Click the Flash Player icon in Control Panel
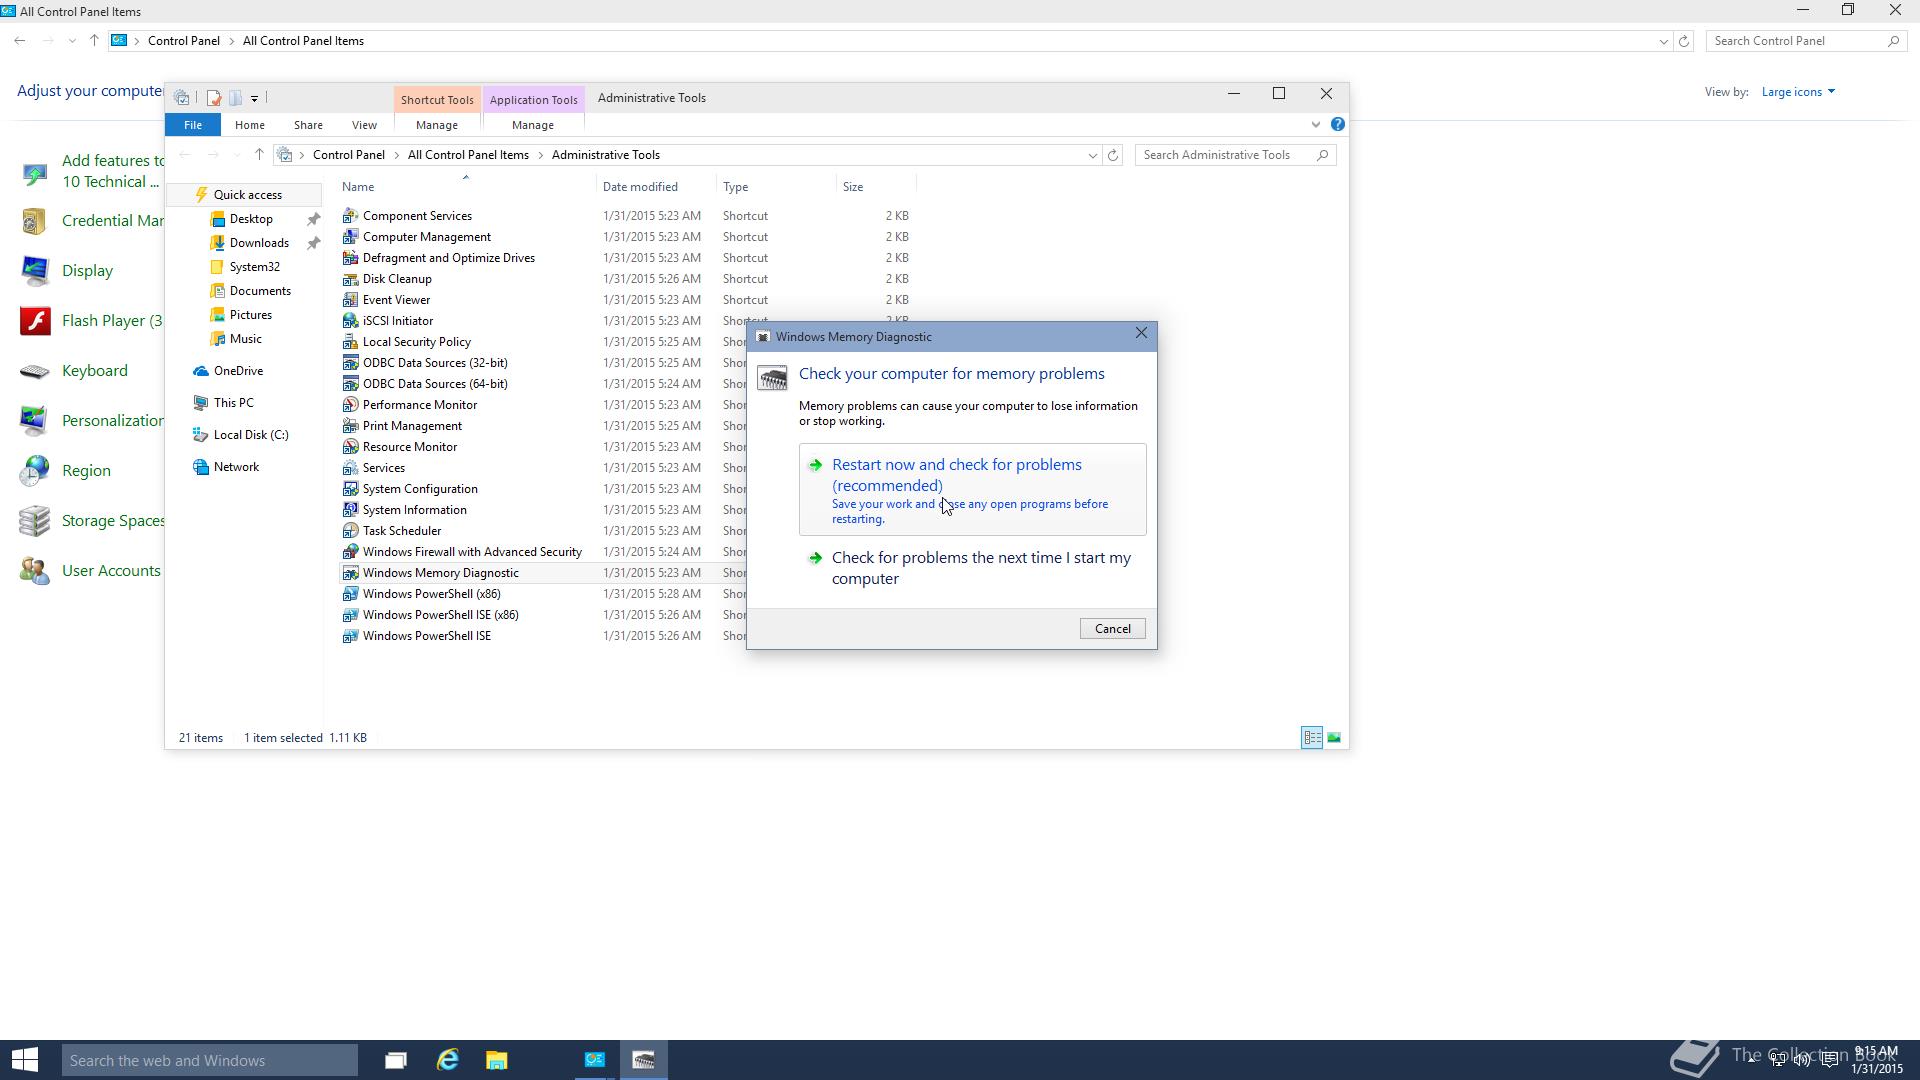Viewport: 1920px width, 1080px height. [x=35, y=321]
